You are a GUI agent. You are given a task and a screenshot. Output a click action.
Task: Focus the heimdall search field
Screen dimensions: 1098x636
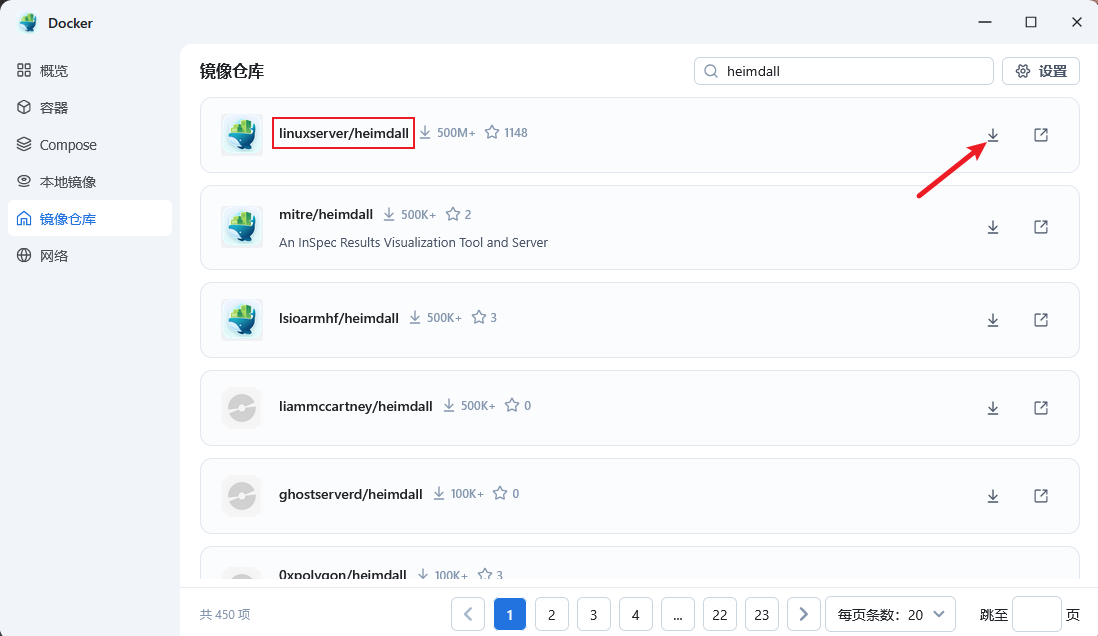coord(844,71)
